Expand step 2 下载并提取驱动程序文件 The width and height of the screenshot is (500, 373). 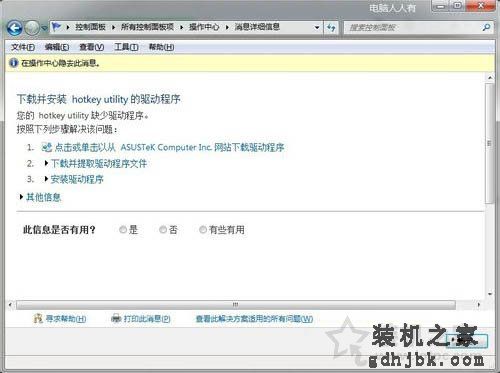99,163
